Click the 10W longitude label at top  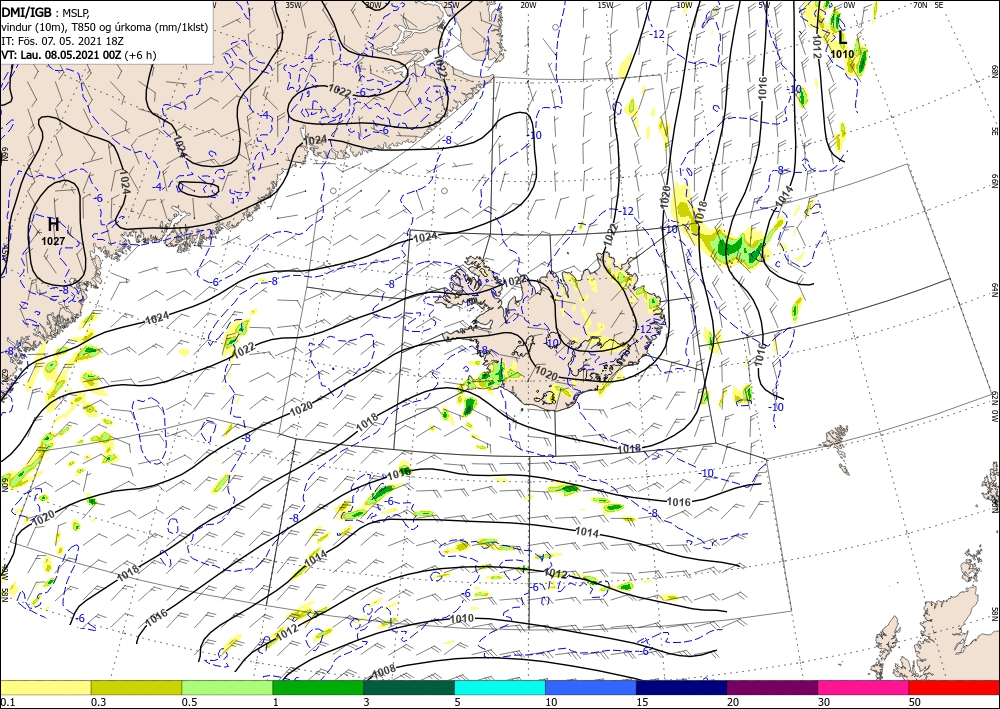(684, 5)
